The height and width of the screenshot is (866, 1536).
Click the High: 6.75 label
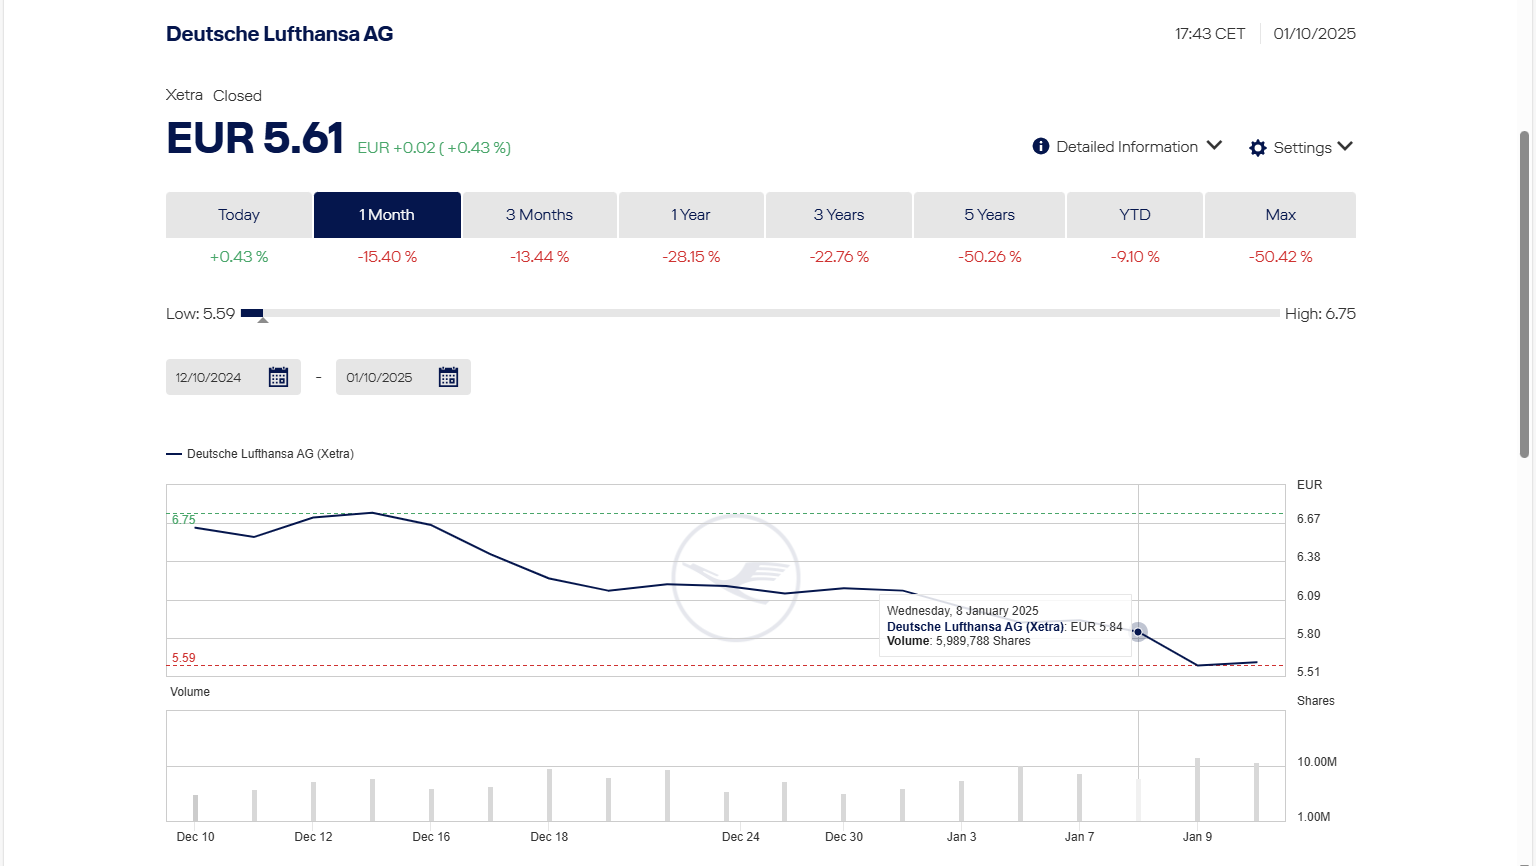(x=1320, y=314)
